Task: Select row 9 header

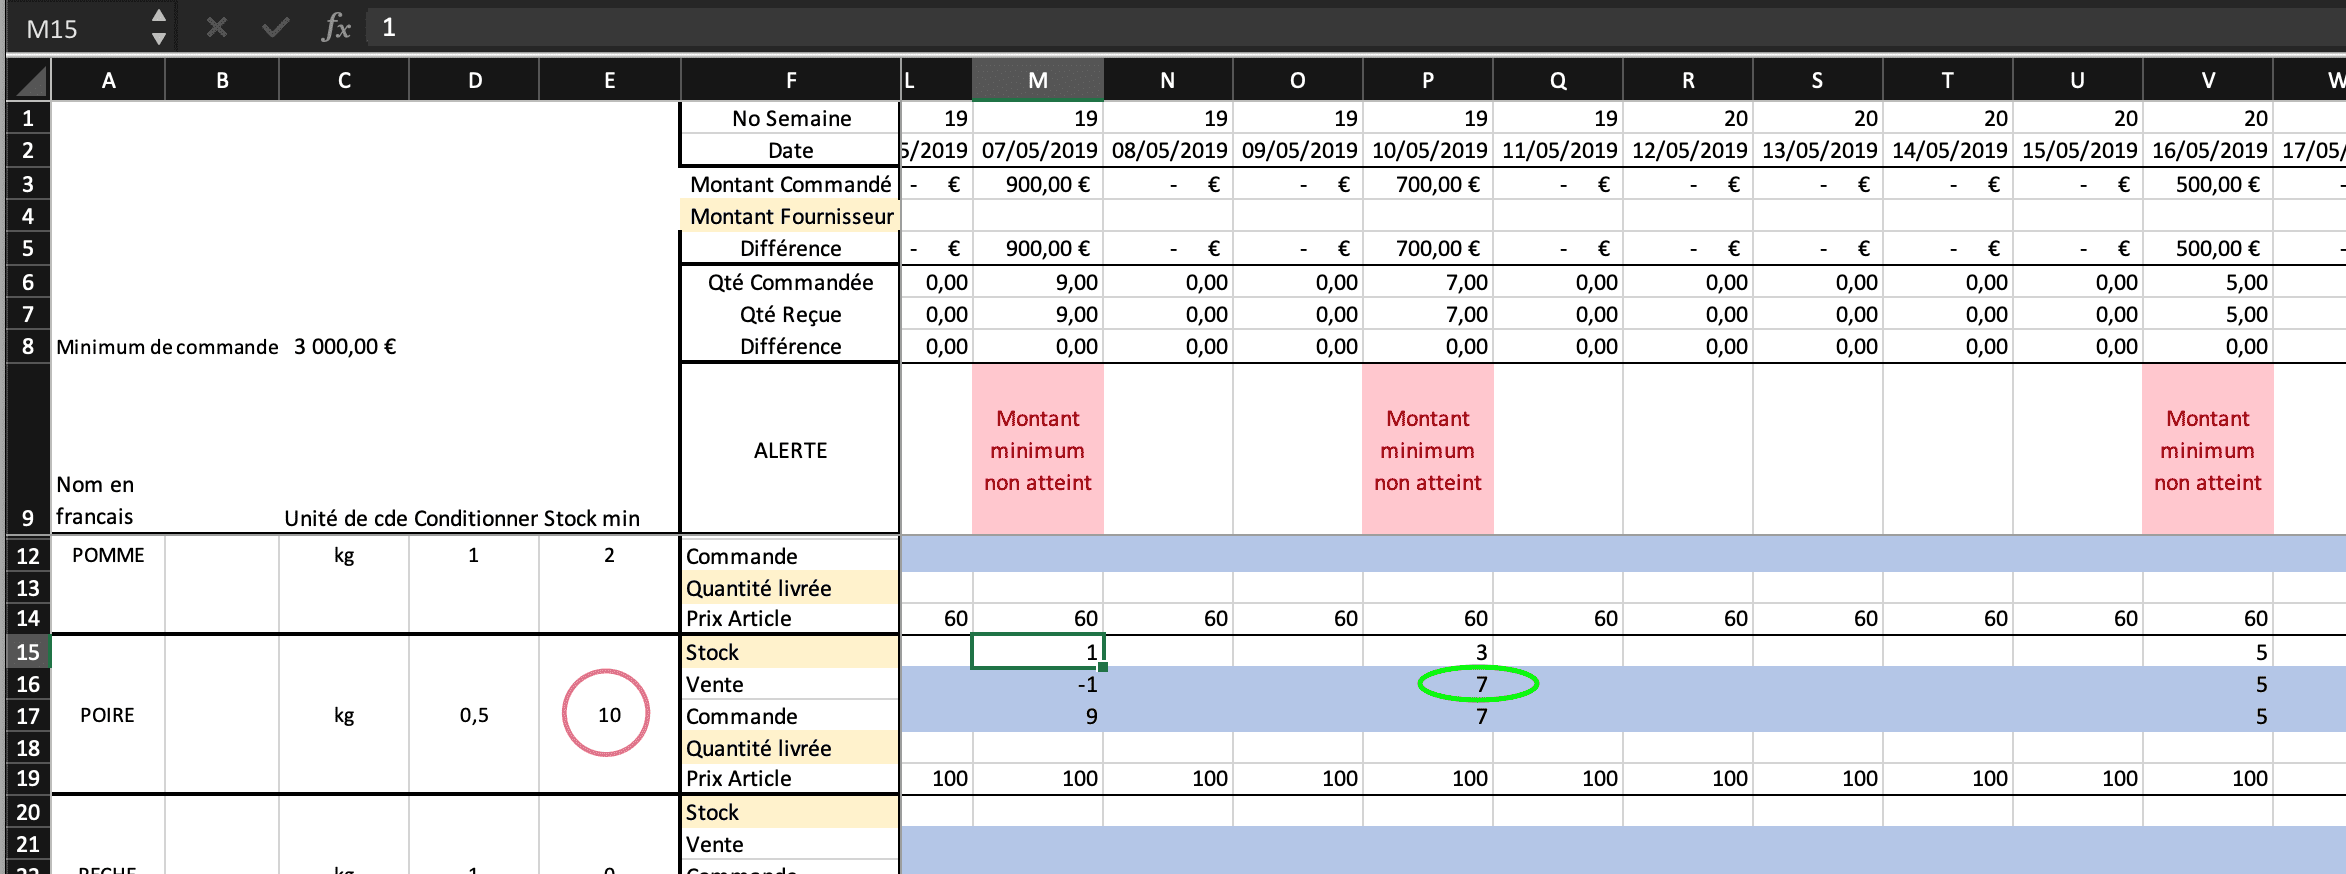Action: point(28,517)
